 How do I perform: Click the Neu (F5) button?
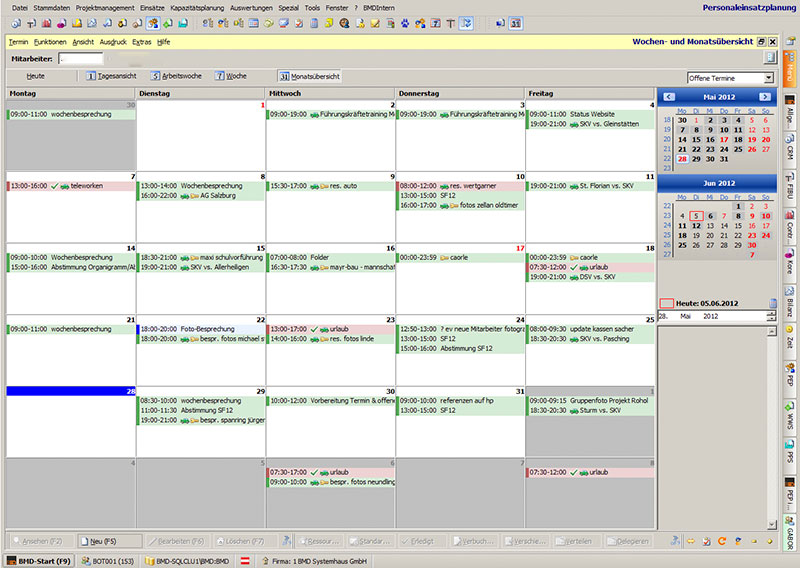click(x=98, y=541)
